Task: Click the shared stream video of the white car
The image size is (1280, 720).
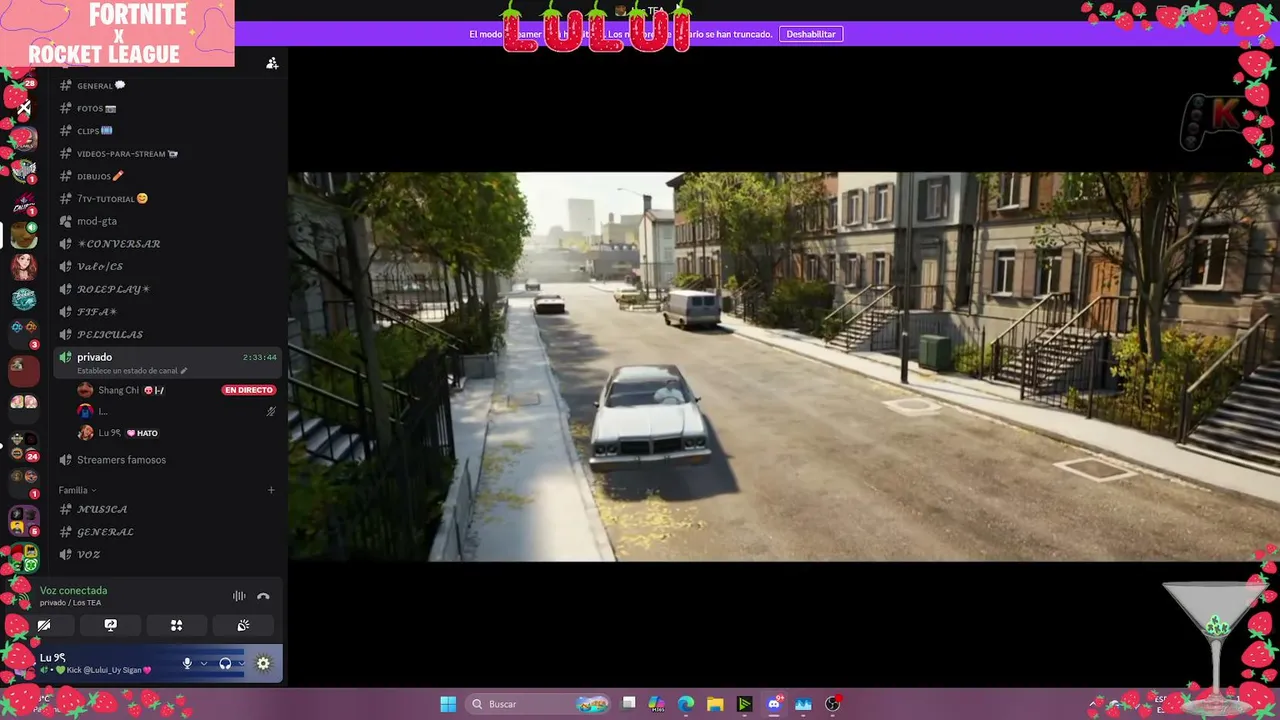Action: 784,366
